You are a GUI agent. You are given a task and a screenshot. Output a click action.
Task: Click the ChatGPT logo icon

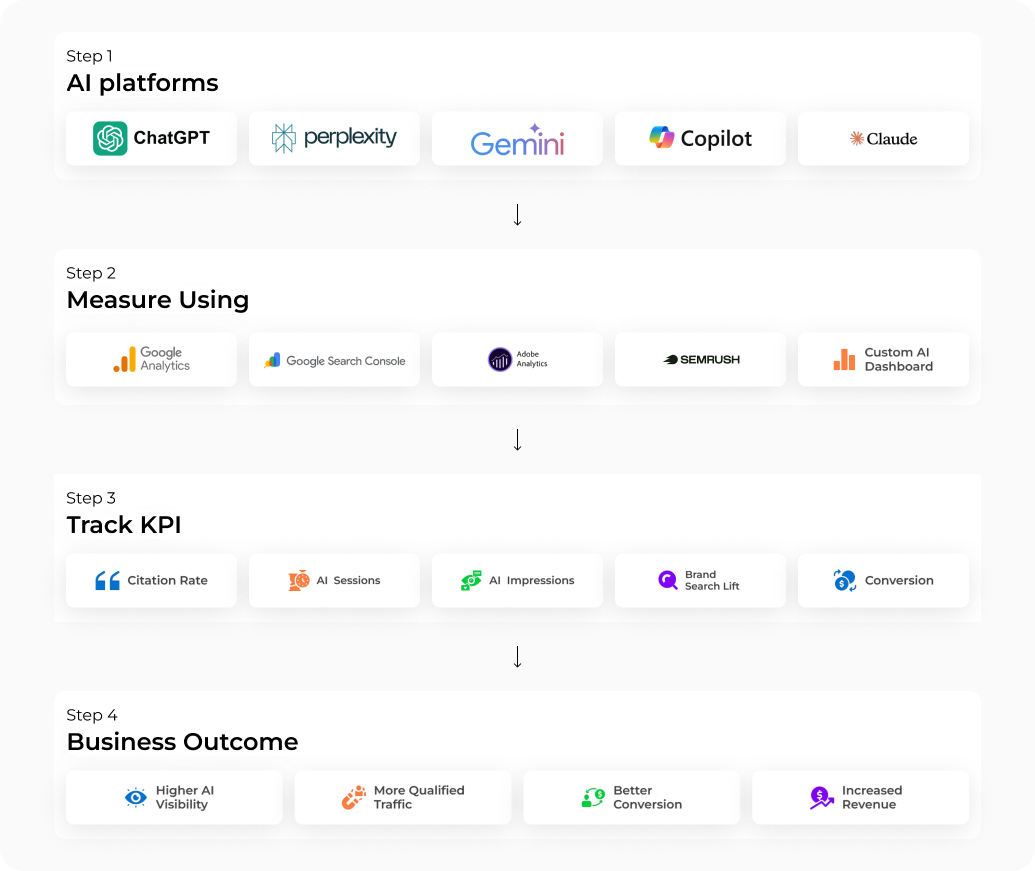coord(110,139)
